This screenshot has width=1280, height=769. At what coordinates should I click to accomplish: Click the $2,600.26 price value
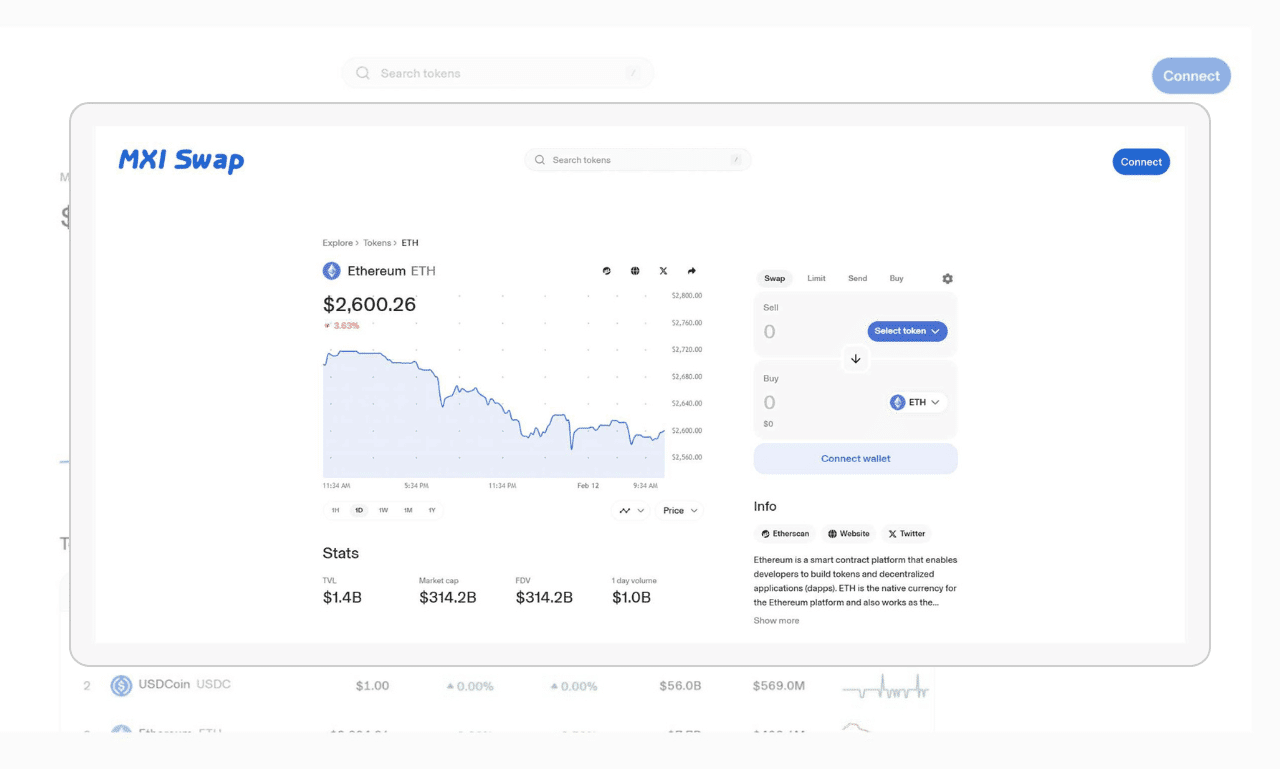click(369, 304)
